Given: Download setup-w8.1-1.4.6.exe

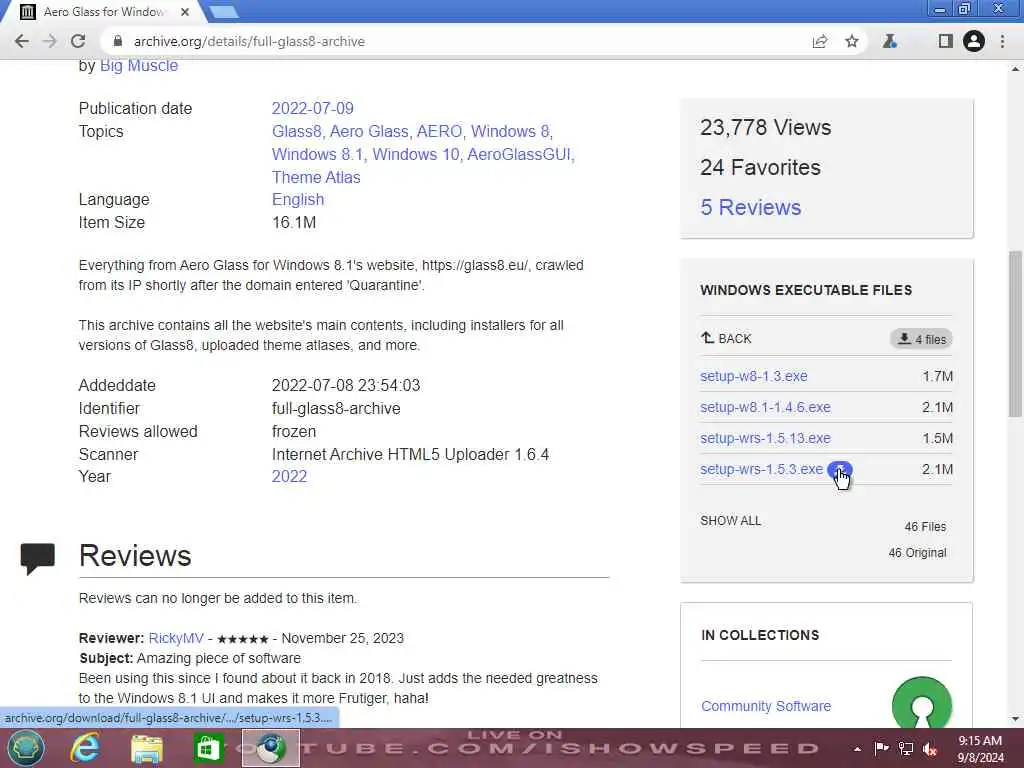Looking at the screenshot, I should coord(765,408).
